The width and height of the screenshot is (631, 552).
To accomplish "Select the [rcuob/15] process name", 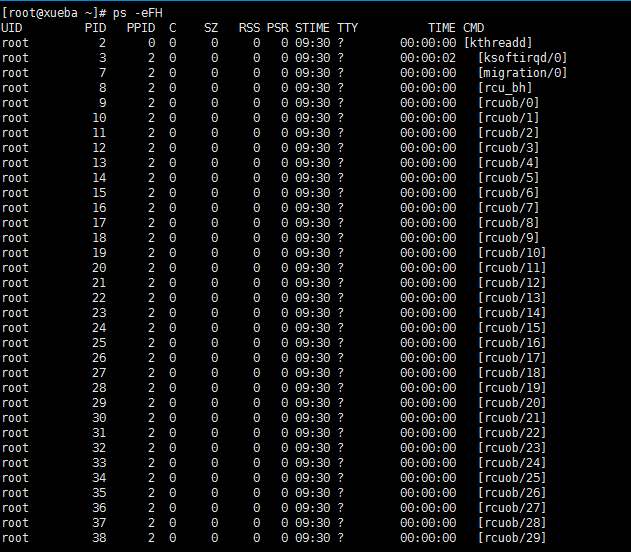I will [x=512, y=328].
